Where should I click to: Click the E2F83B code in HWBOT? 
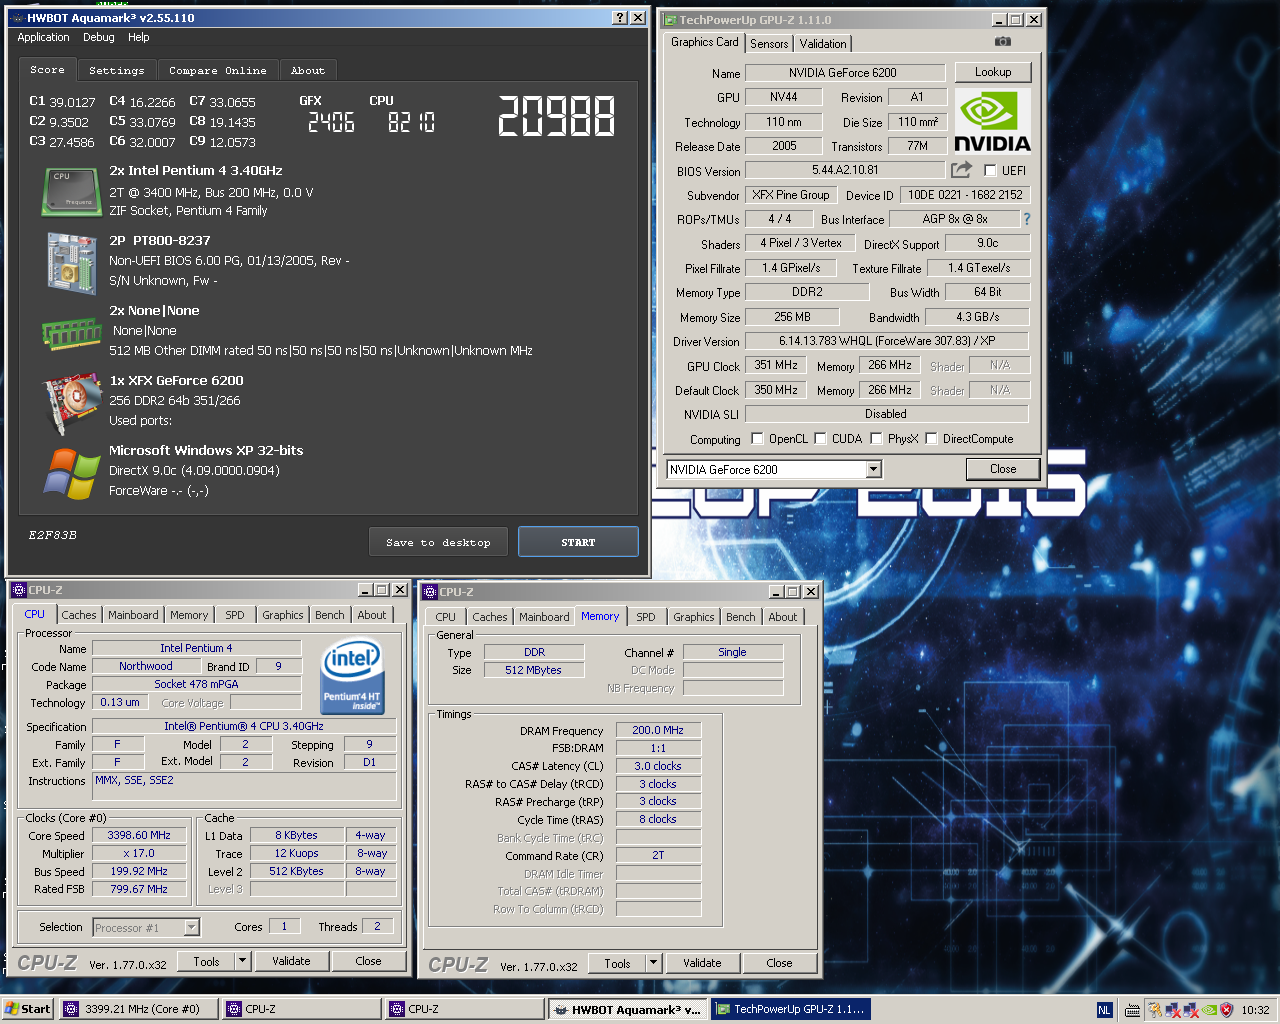[52, 535]
